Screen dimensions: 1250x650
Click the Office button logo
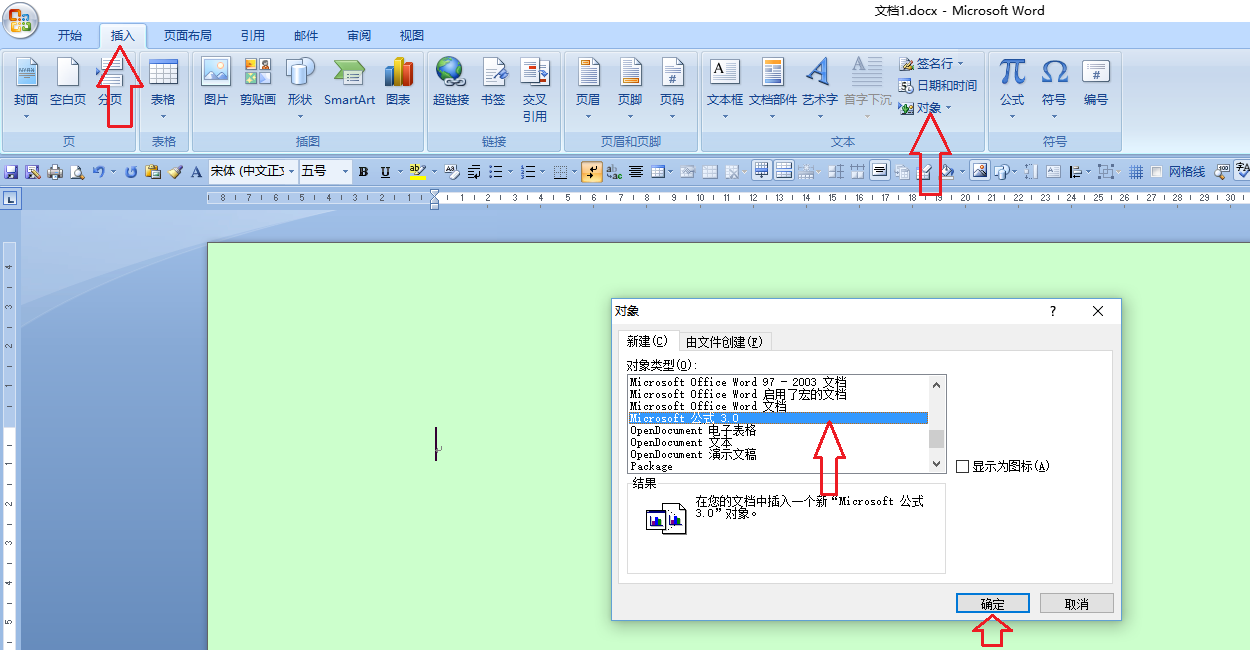20,20
